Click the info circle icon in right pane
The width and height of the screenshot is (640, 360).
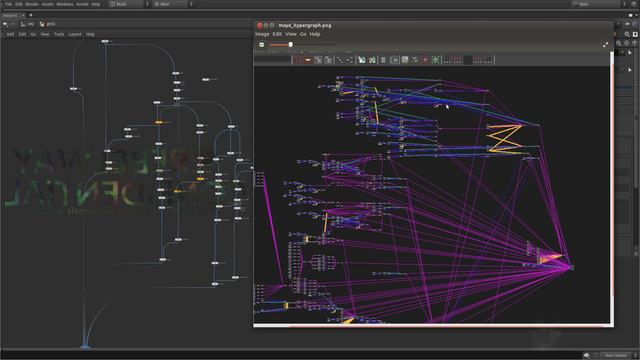(x=627, y=43)
